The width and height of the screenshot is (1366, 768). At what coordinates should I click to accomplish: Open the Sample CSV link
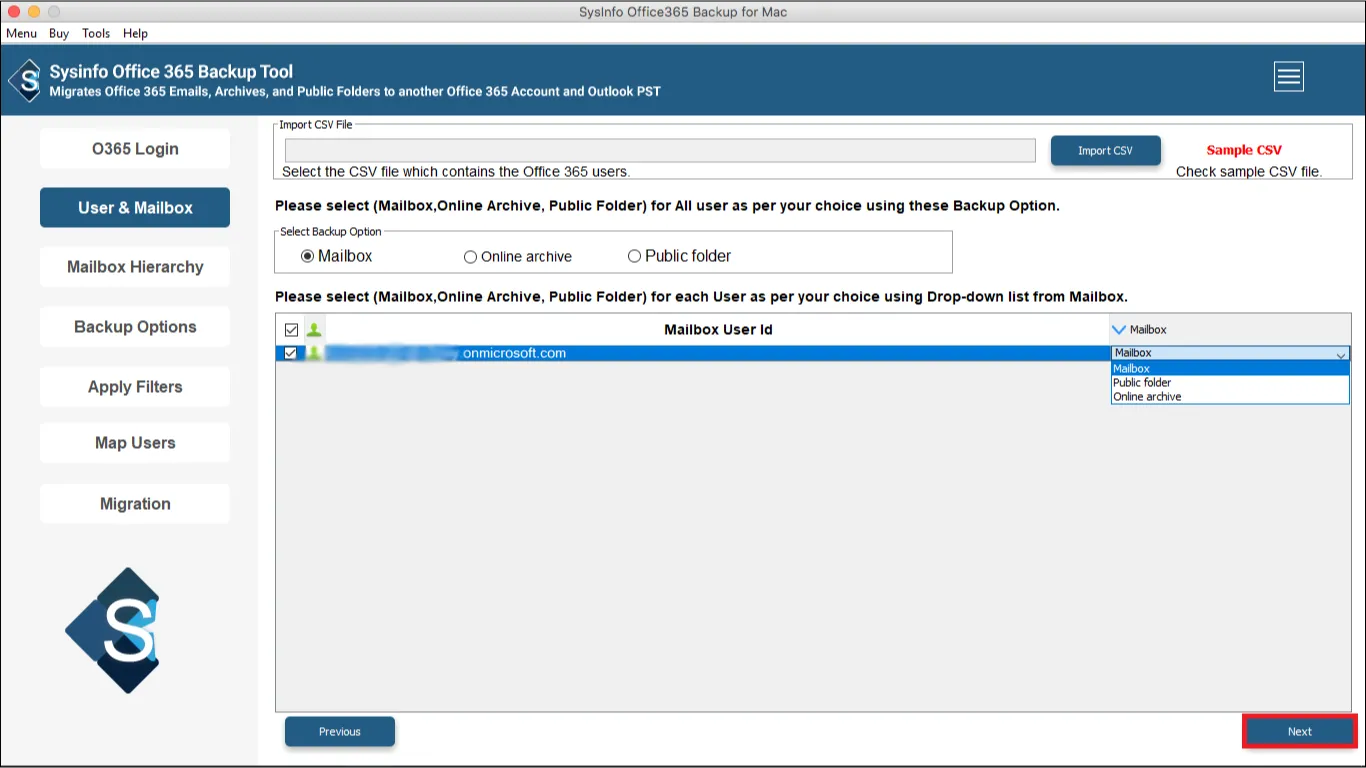point(1244,150)
